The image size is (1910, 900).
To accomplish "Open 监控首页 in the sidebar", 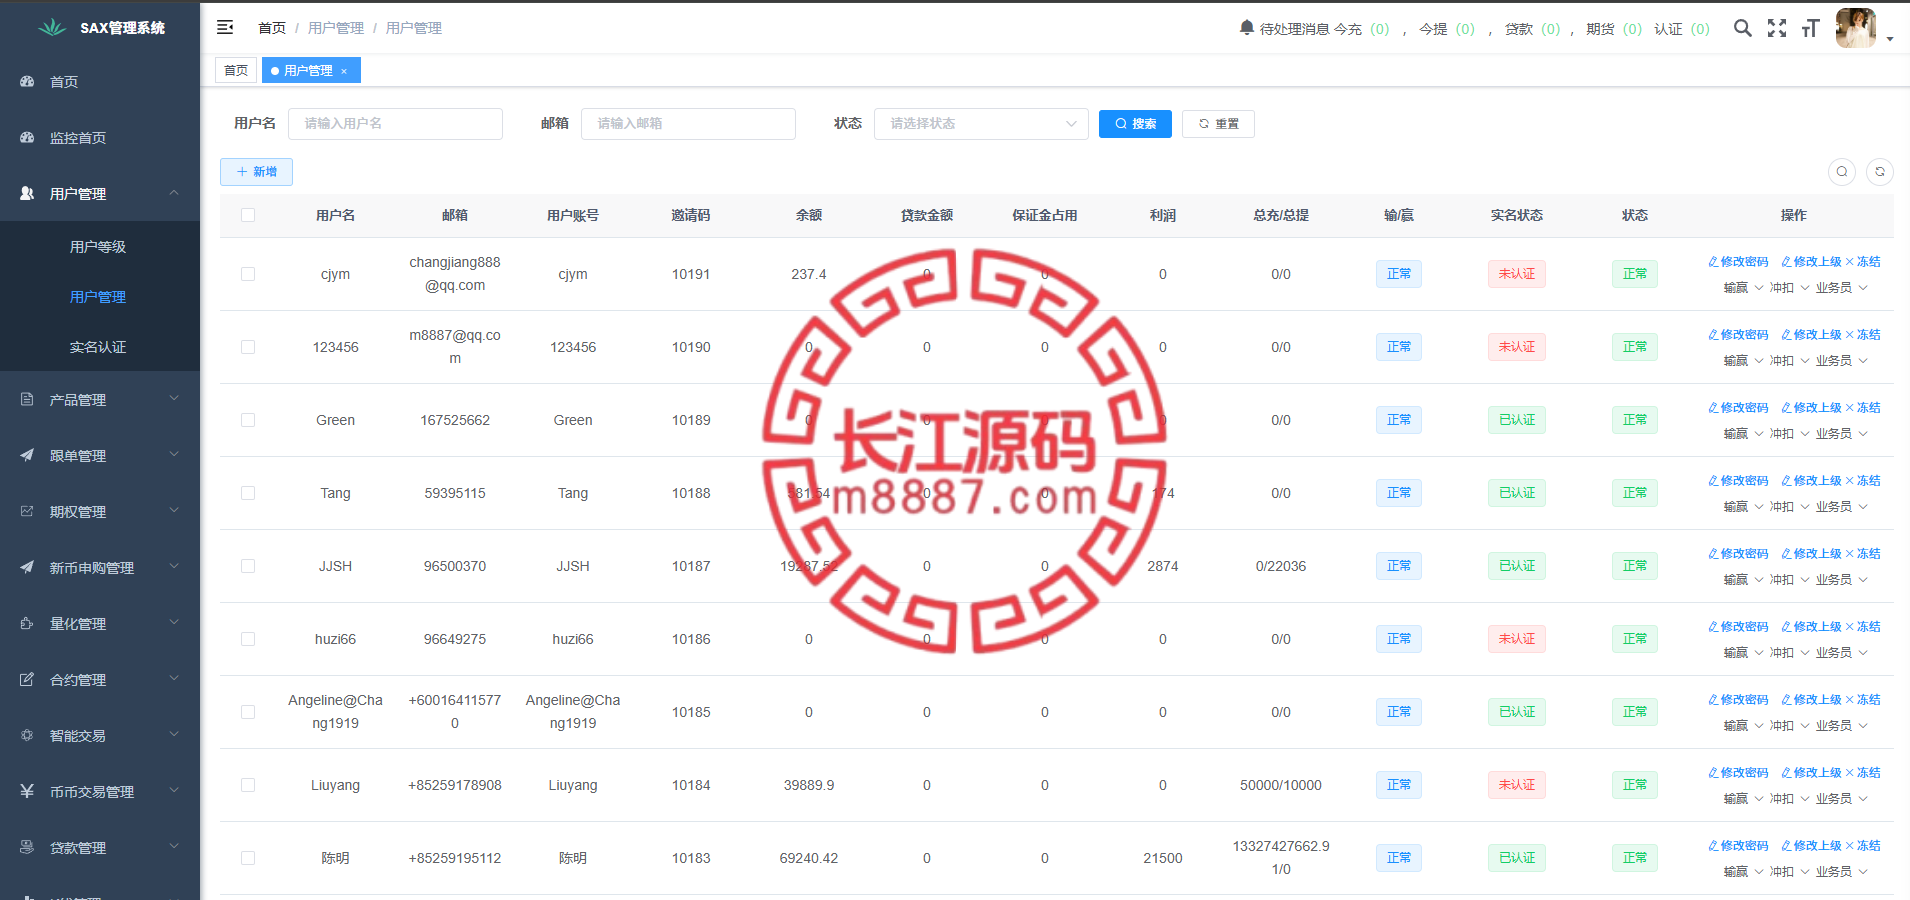I will 78,138.
